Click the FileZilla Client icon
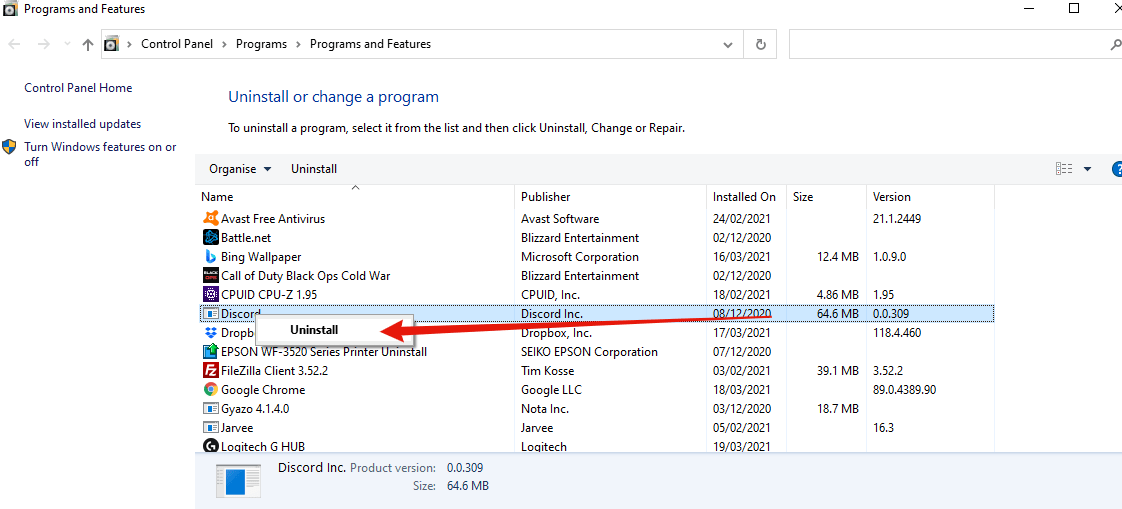1122x509 pixels. coord(210,371)
